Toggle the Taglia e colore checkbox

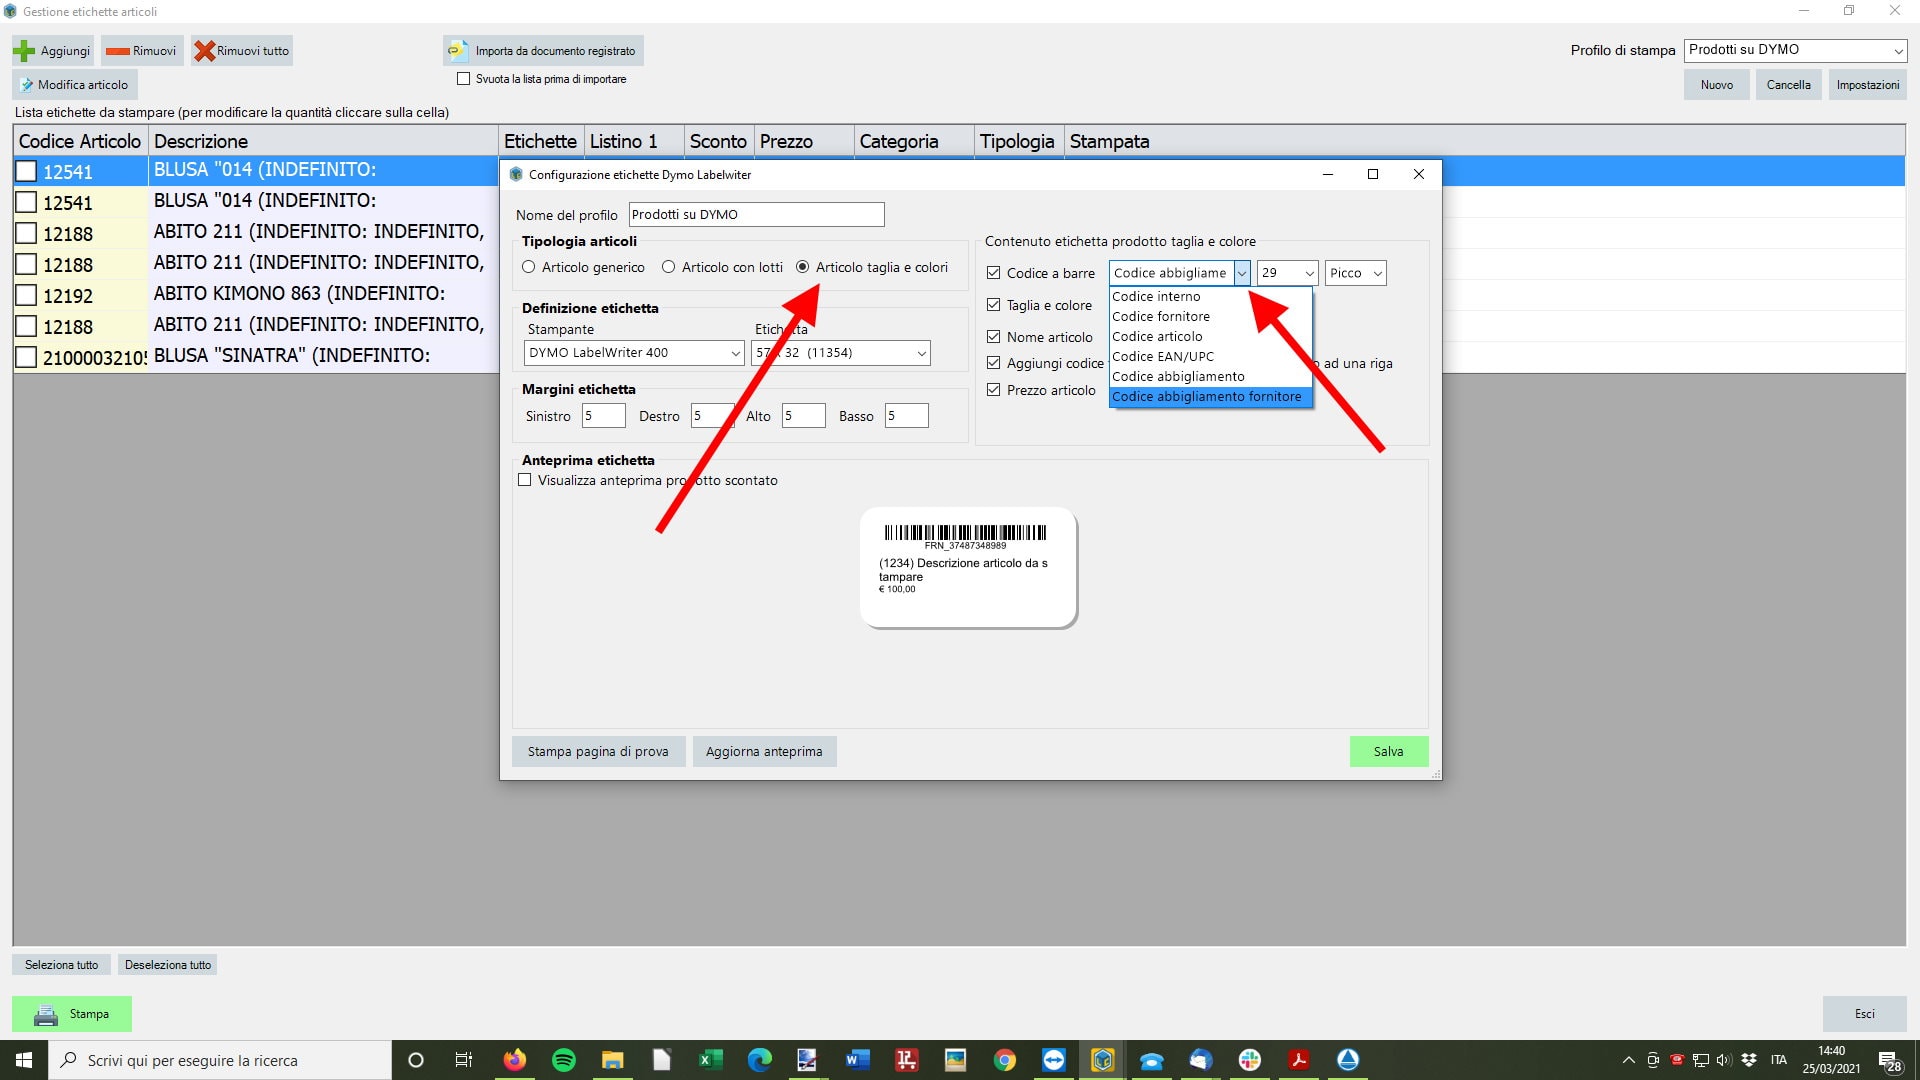pos(993,305)
